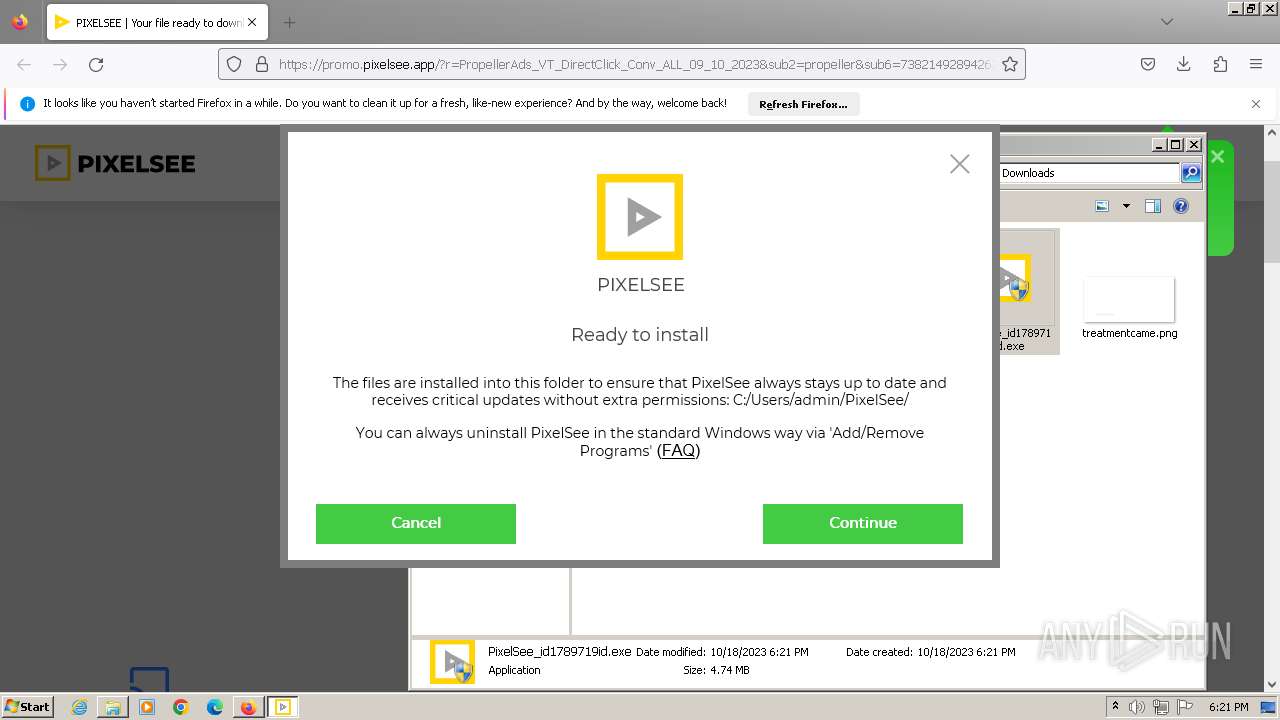Open the List all tabs dropdown

tap(1166, 22)
